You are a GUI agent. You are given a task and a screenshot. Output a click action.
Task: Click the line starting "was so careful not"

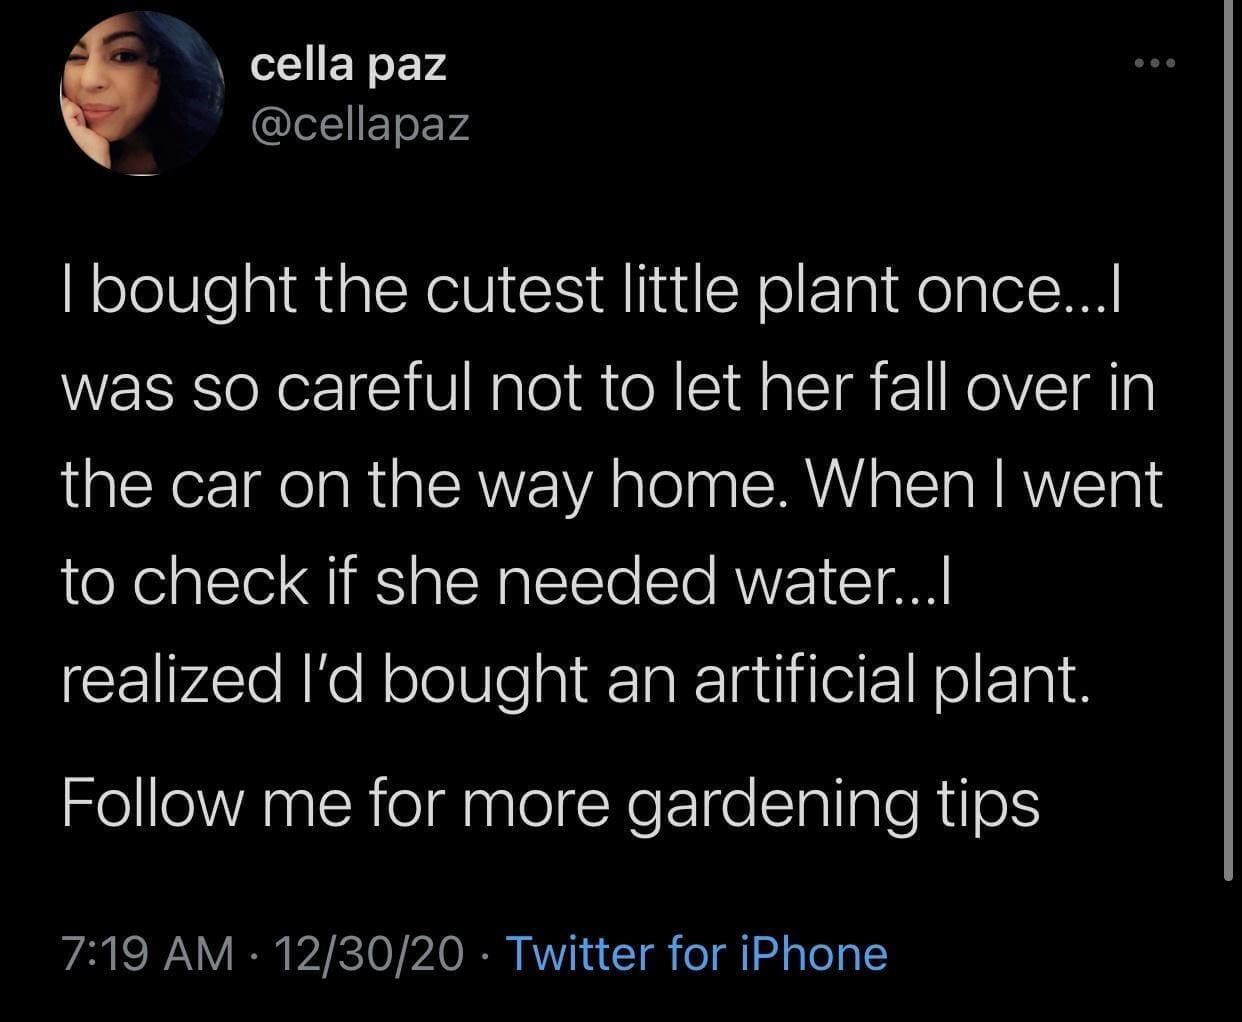(x=608, y=388)
